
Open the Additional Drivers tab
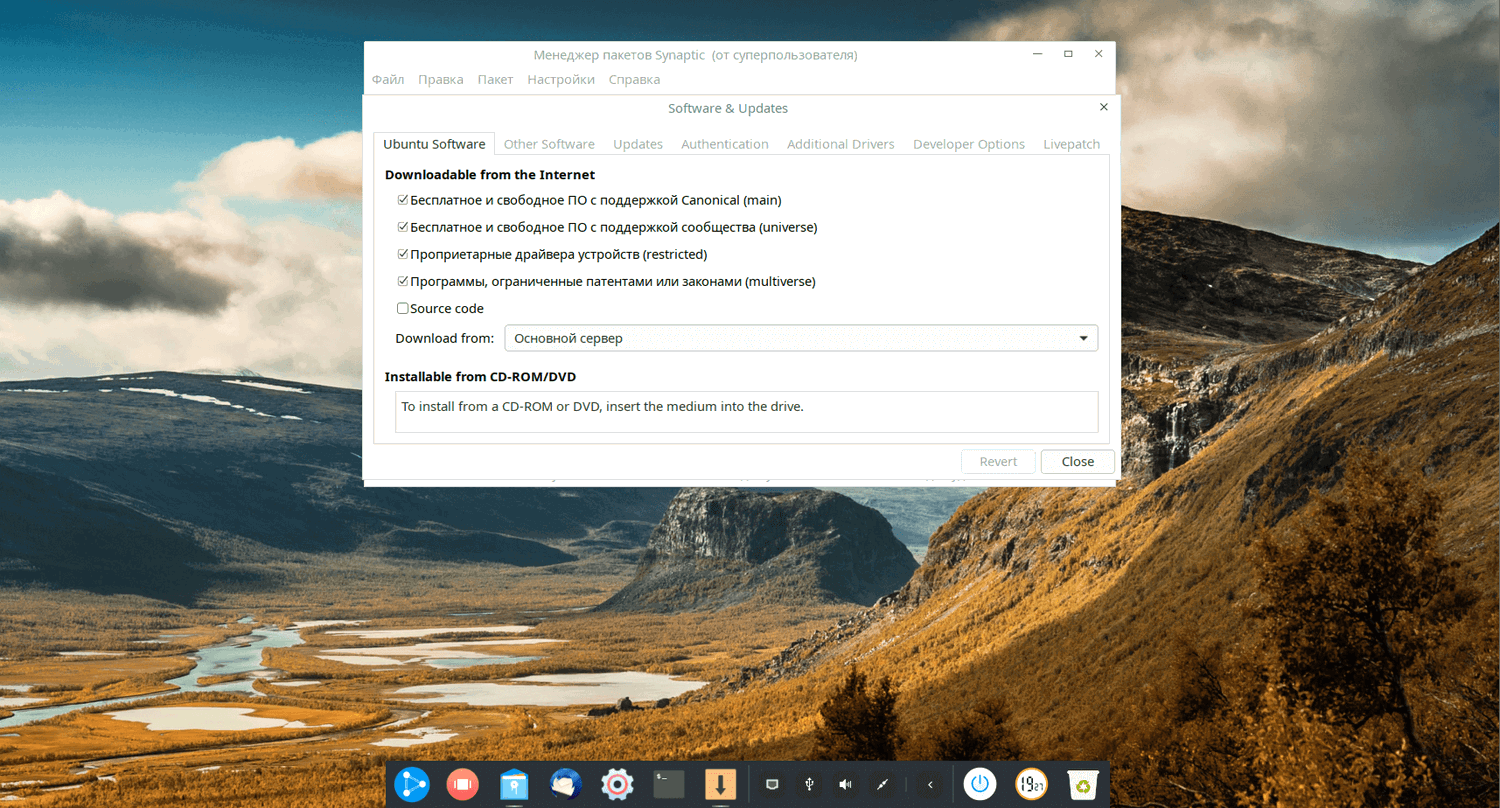[841, 144]
